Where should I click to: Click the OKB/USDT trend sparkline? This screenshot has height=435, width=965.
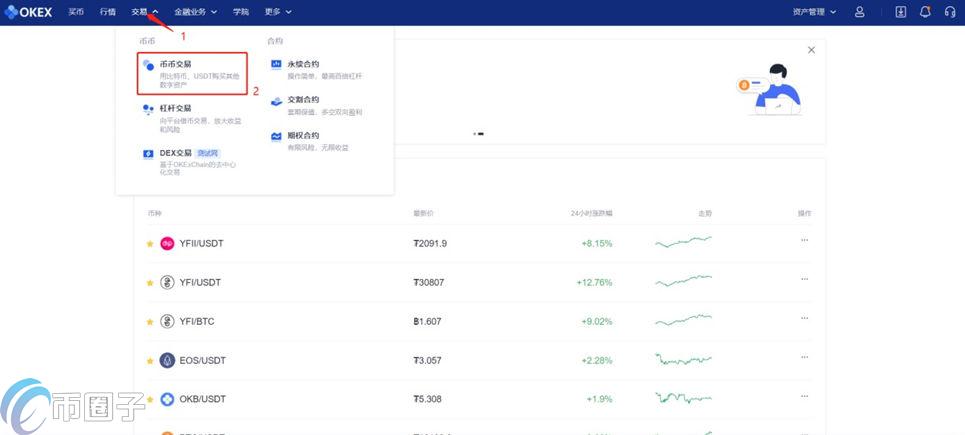[x=683, y=397]
